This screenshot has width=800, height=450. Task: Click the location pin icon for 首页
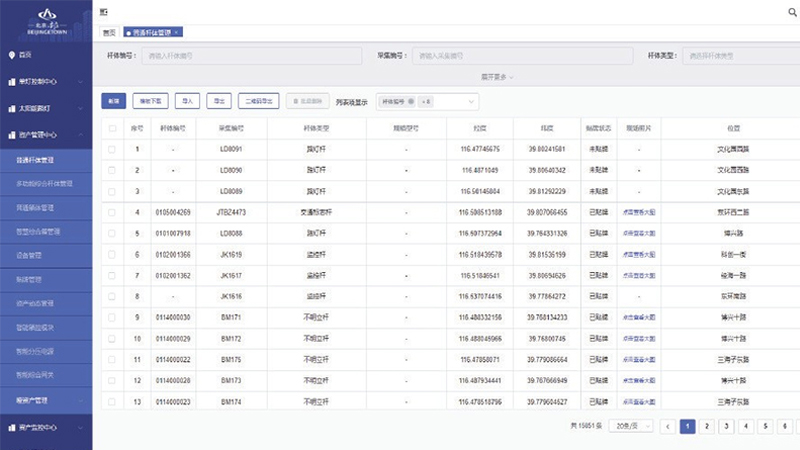point(12,54)
